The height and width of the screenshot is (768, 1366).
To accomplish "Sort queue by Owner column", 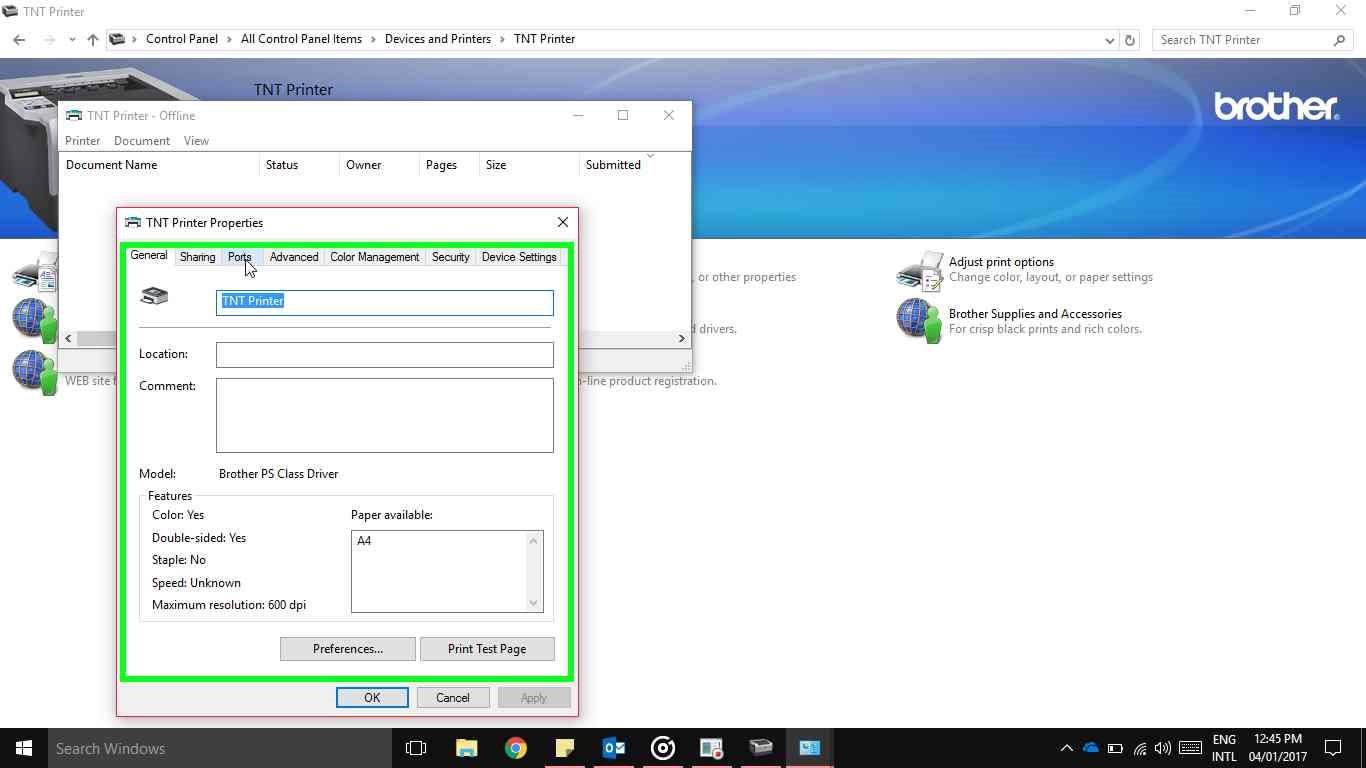I will (379, 165).
